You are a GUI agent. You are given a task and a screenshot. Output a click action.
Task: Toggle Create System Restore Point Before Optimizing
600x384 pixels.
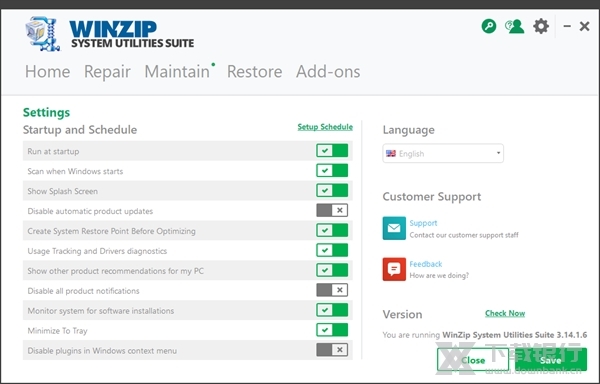(332, 230)
